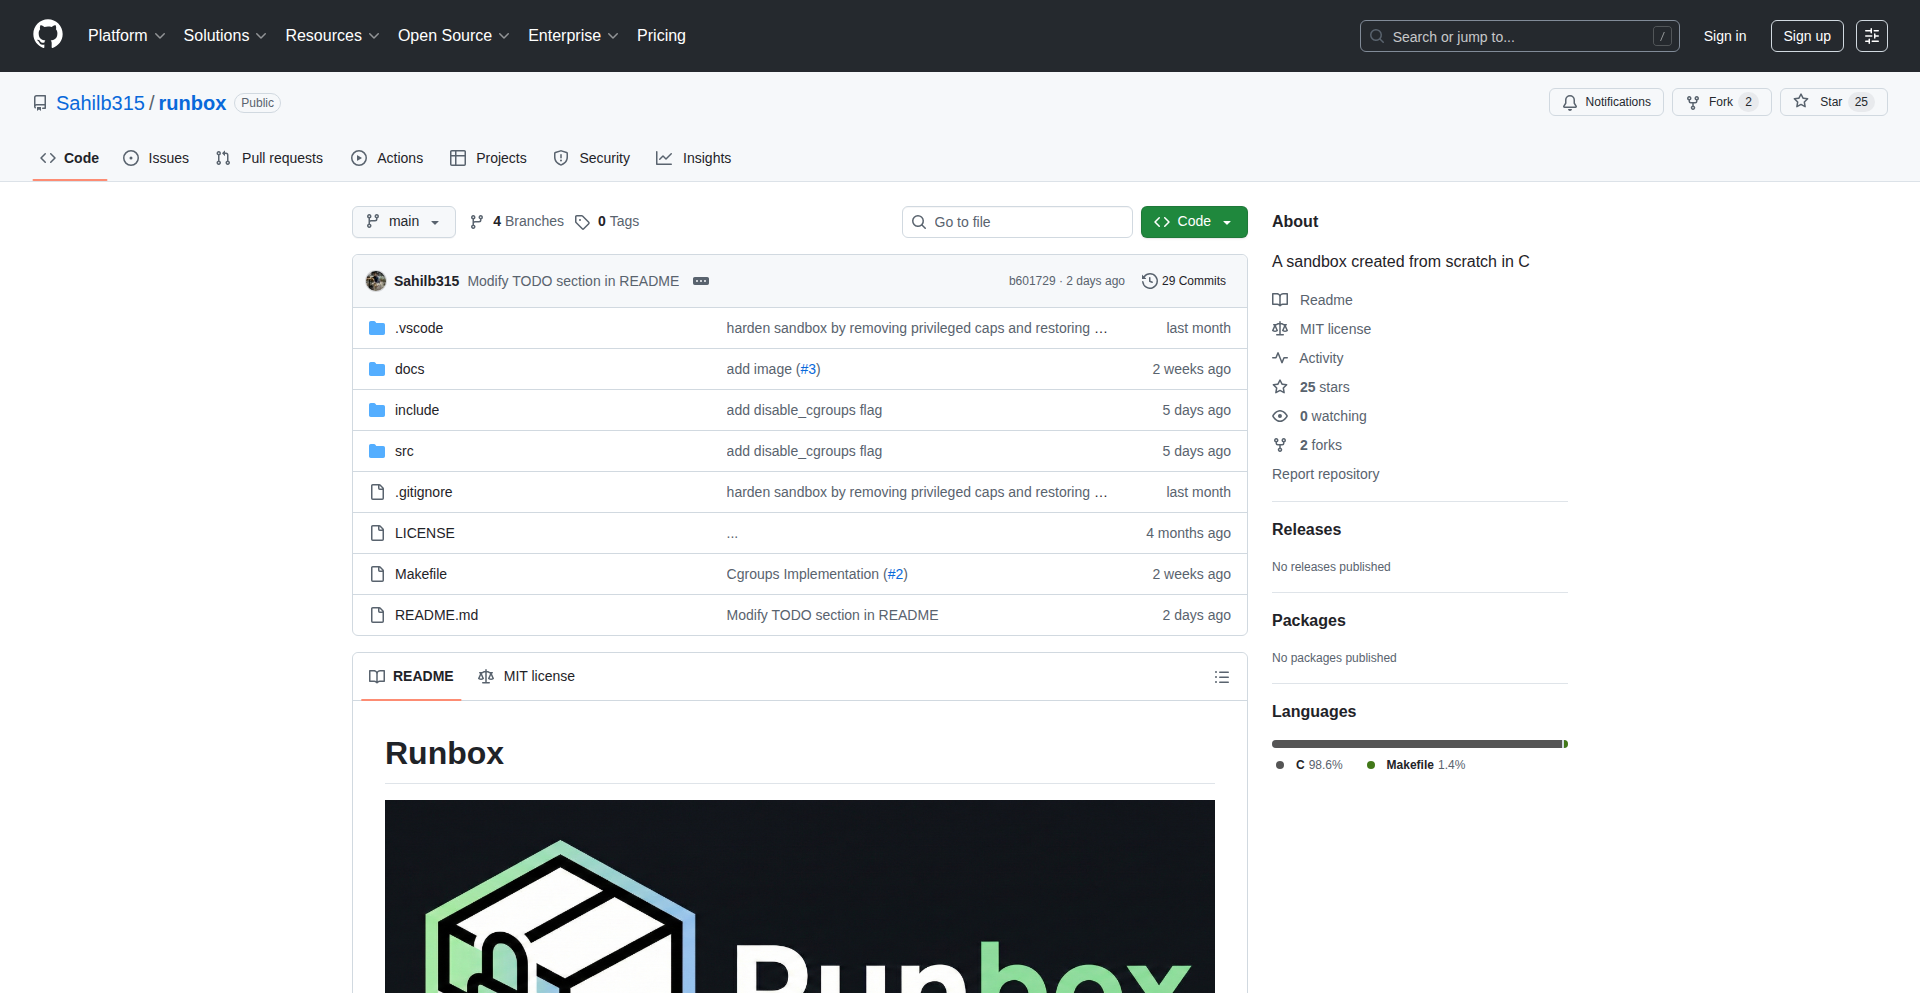The height and width of the screenshot is (993, 1920).
Task: Toggle notifications for this repository
Action: [x=1605, y=101]
